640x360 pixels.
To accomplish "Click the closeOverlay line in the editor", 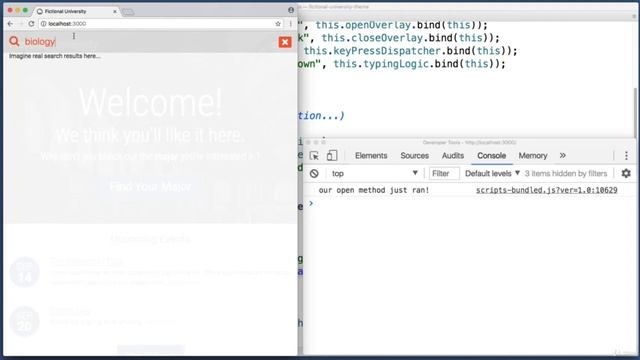I will [x=399, y=38].
